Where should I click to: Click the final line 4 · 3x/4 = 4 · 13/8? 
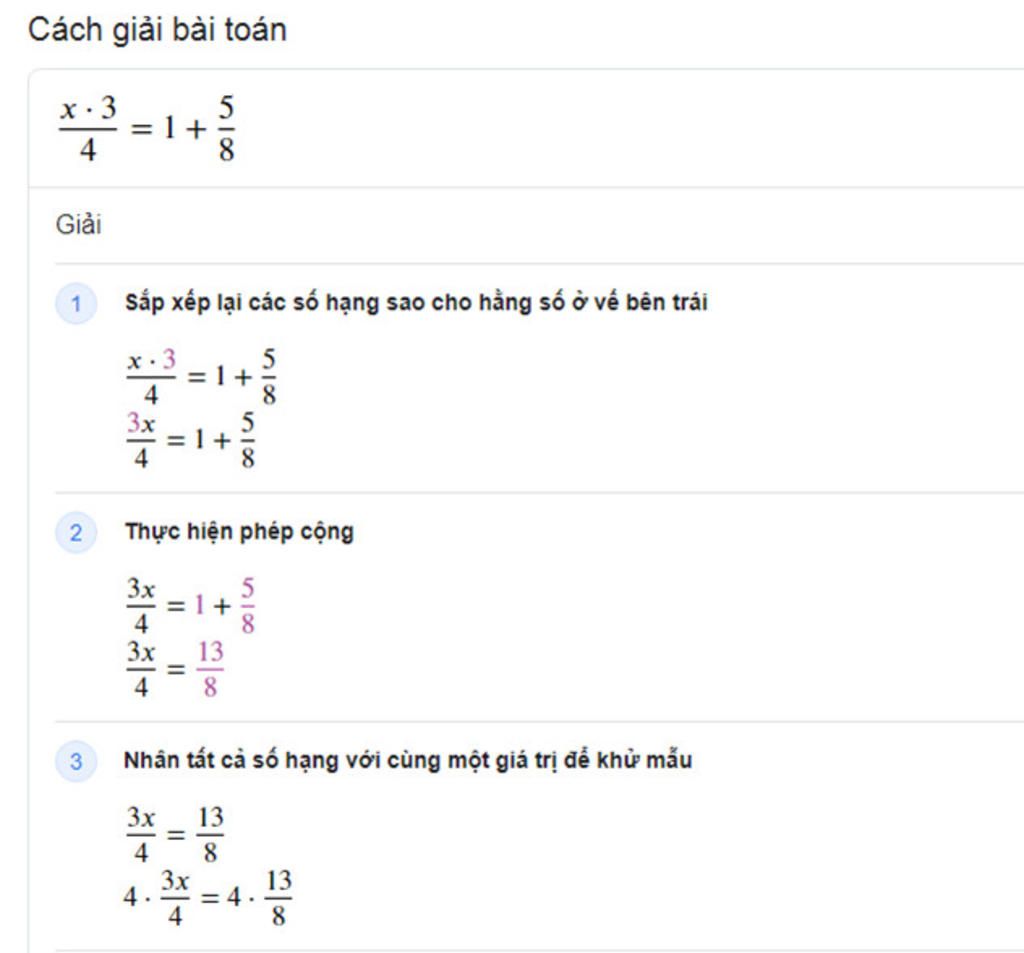point(208,897)
